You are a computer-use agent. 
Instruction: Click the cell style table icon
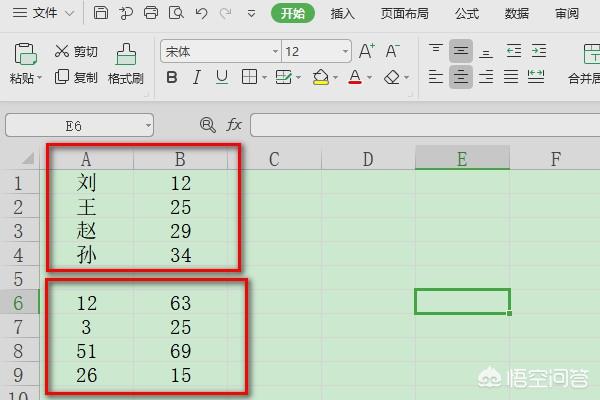click(x=284, y=77)
